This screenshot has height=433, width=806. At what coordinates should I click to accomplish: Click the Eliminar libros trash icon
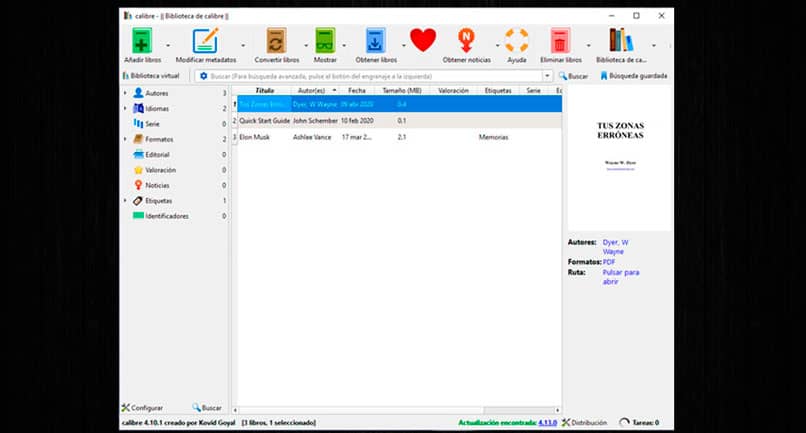tap(560, 41)
